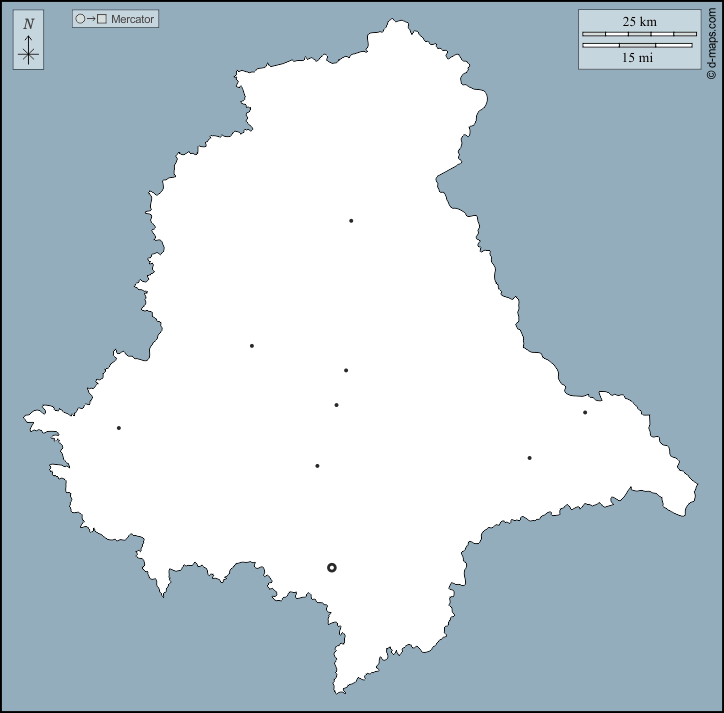
Task: Select the ring-shaped capital city marker
Action: coord(332,567)
